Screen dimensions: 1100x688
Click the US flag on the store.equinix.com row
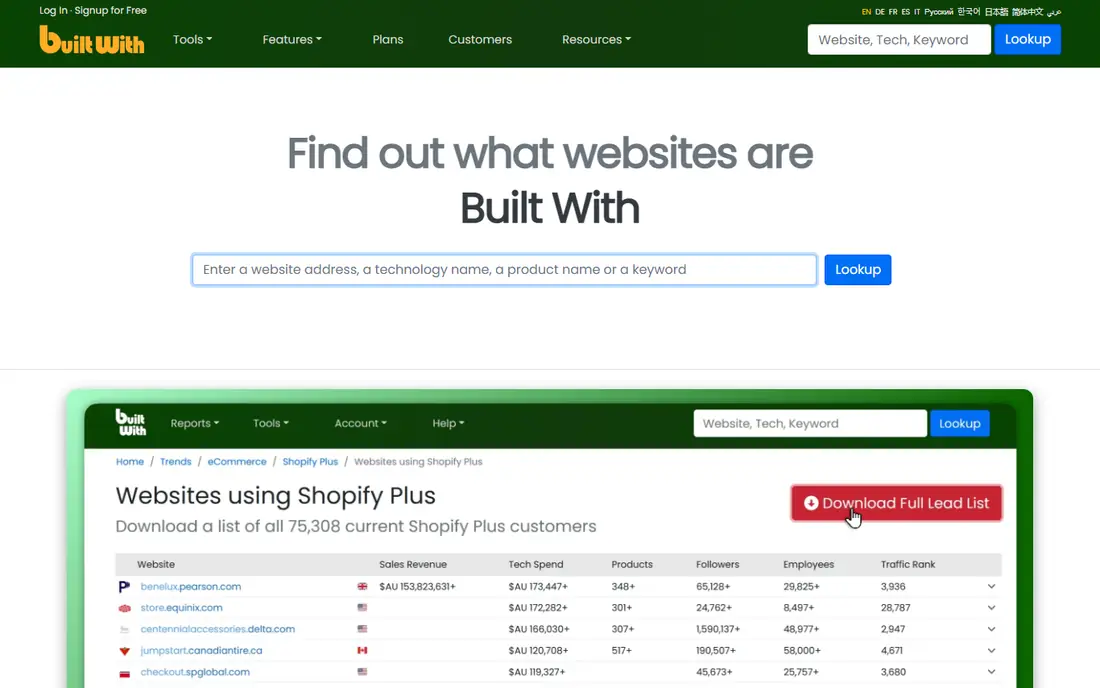click(362, 607)
